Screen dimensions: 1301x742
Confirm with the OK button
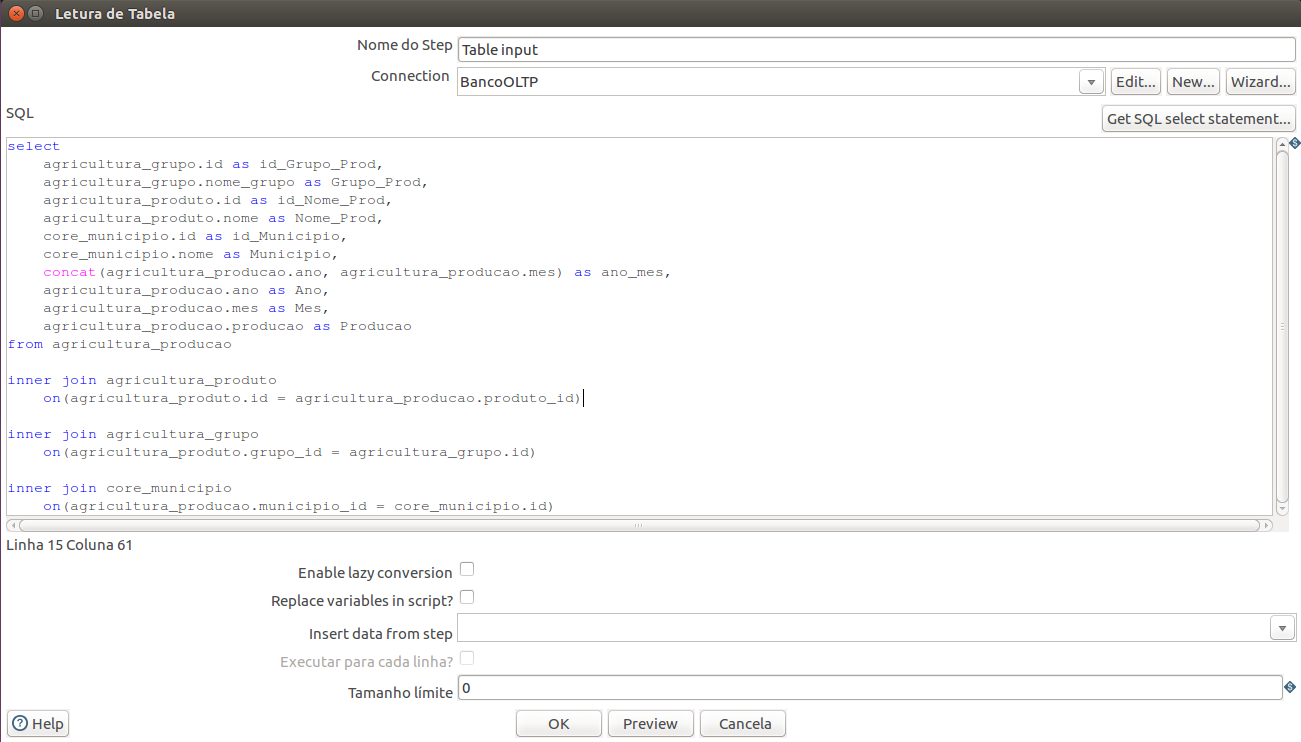click(559, 723)
